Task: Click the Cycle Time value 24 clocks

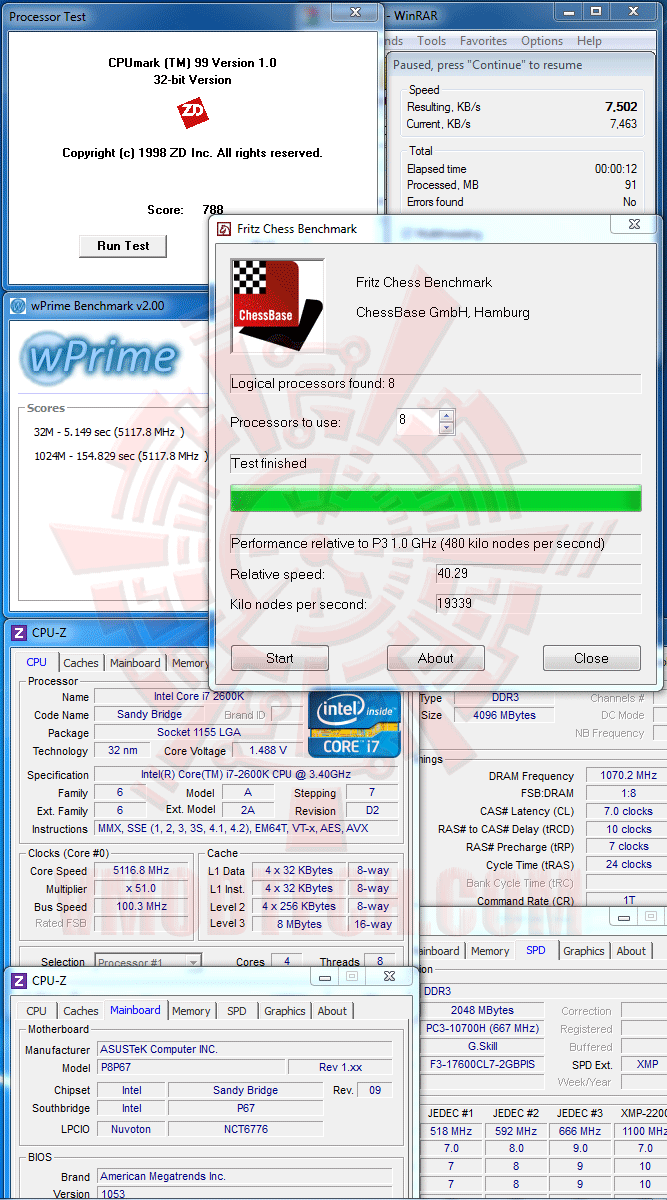Action: click(x=628, y=865)
